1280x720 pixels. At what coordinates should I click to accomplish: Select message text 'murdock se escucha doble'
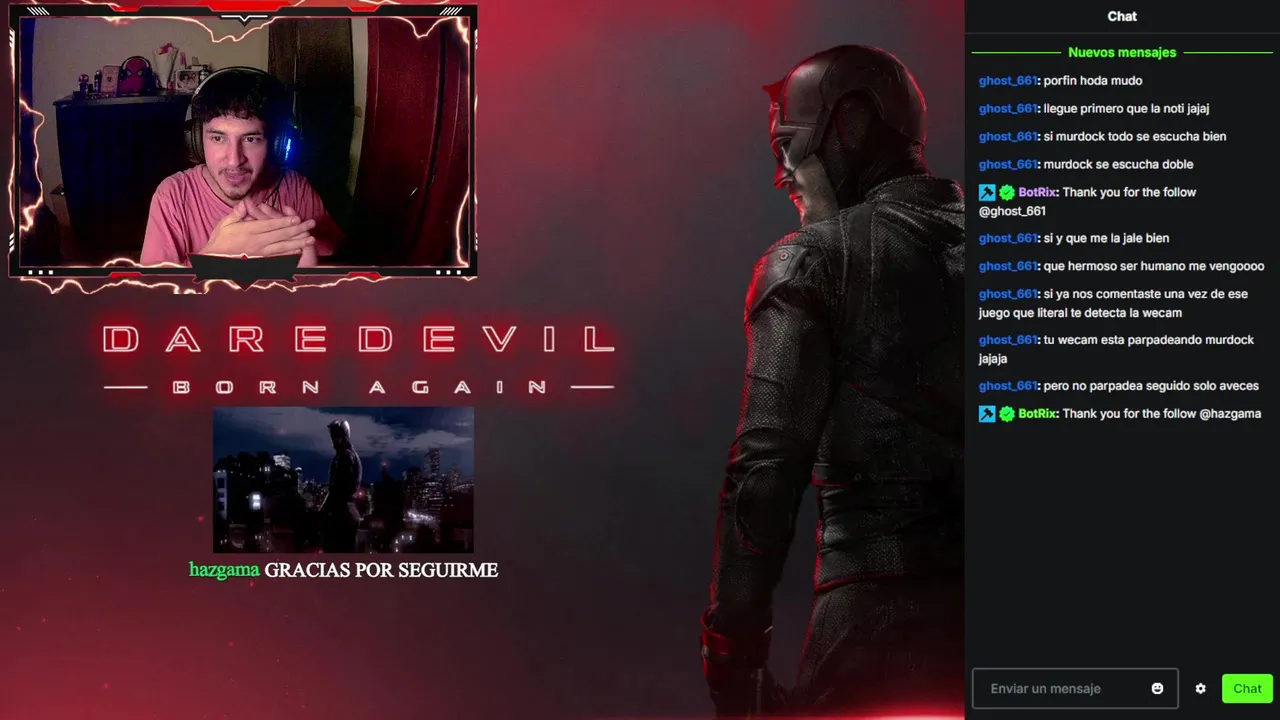pos(1118,164)
